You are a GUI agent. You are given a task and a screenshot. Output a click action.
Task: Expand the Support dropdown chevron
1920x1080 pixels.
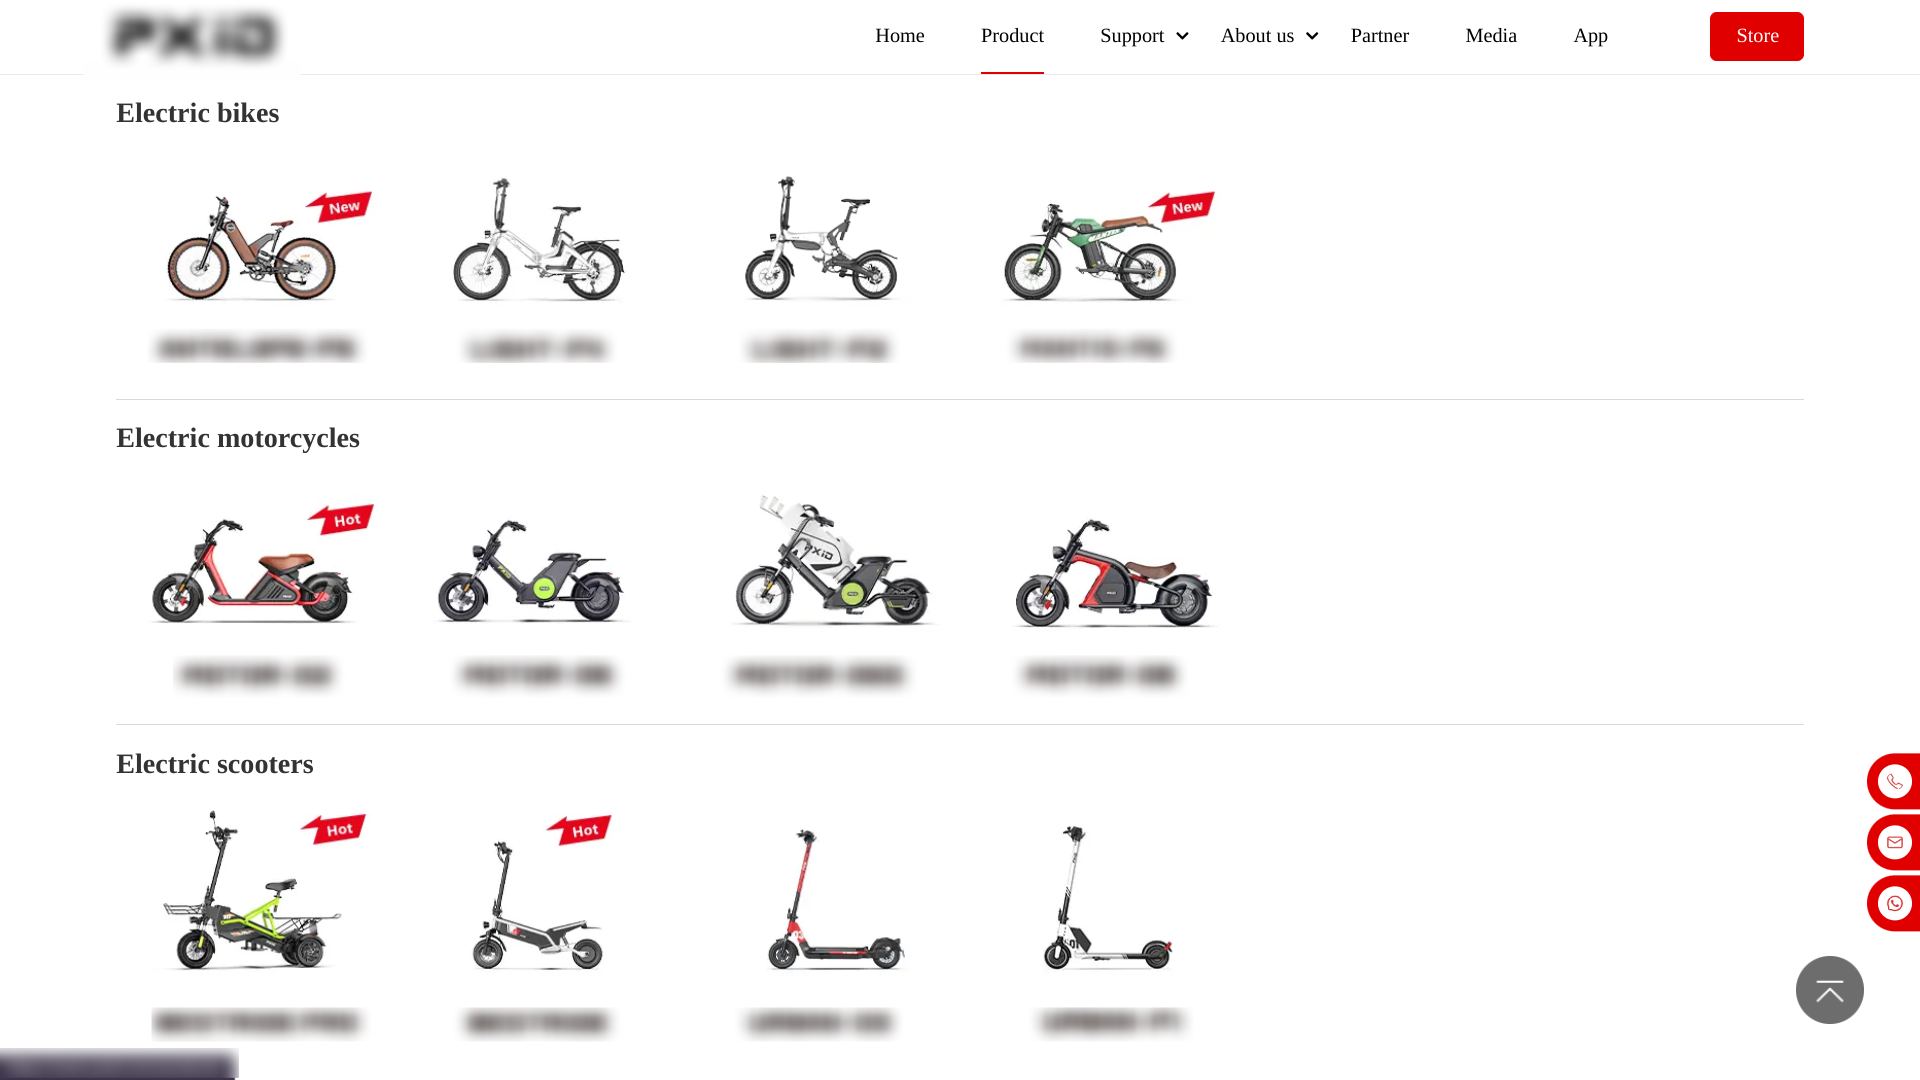click(x=1182, y=36)
